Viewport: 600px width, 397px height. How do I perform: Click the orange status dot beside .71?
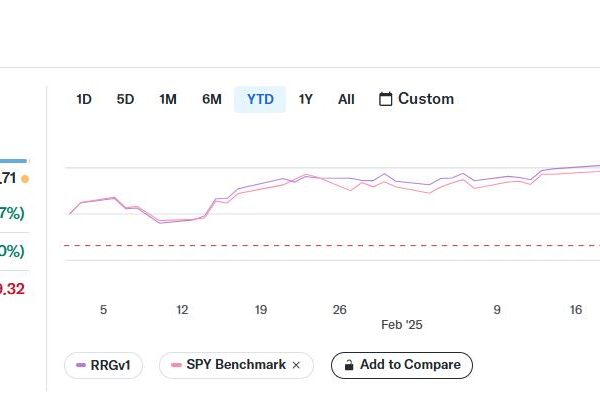pos(25,179)
